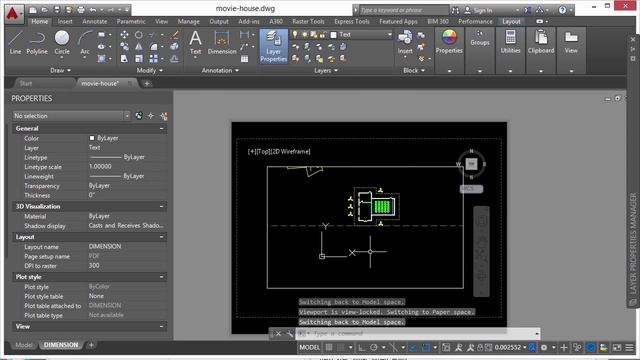Activate the Move tool in Modify panel
This screenshot has height=360, width=640.
tap(124, 35)
